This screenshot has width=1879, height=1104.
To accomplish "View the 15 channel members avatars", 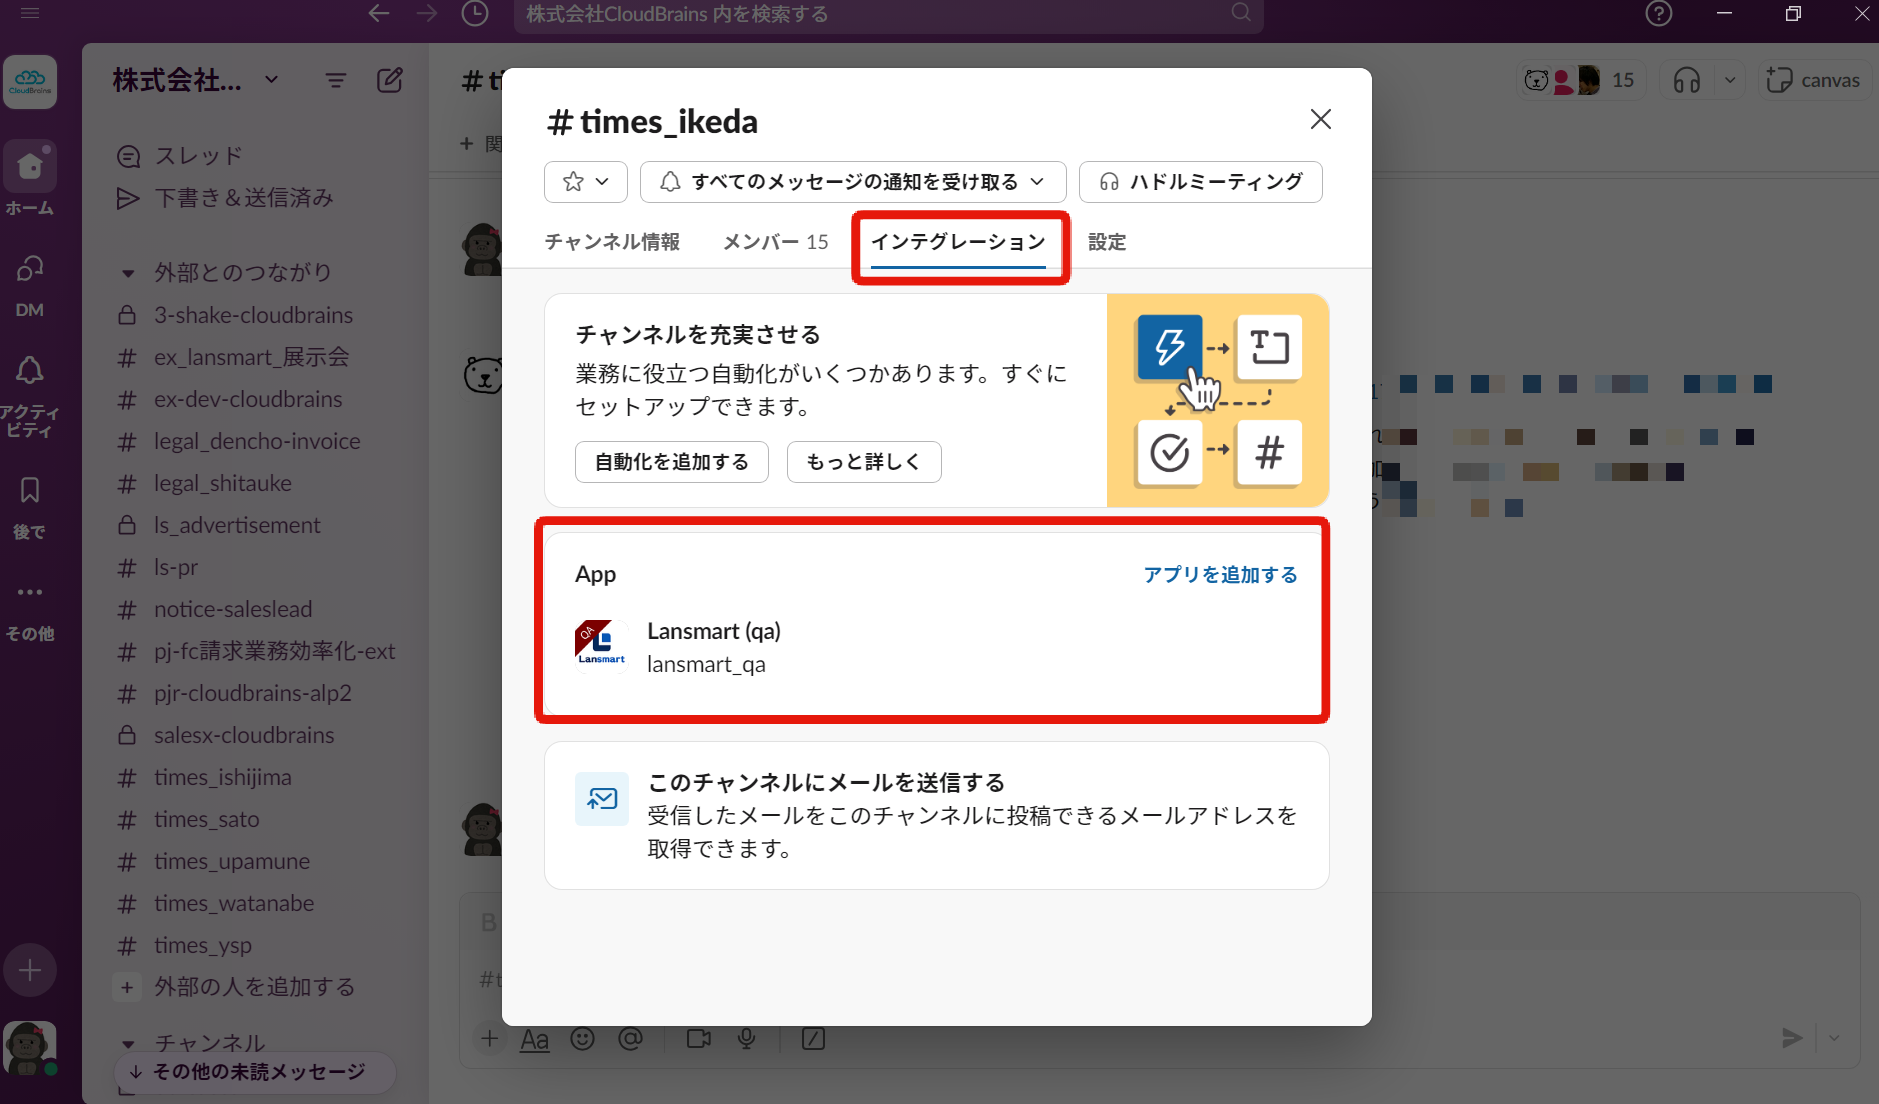I will [1580, 80].
